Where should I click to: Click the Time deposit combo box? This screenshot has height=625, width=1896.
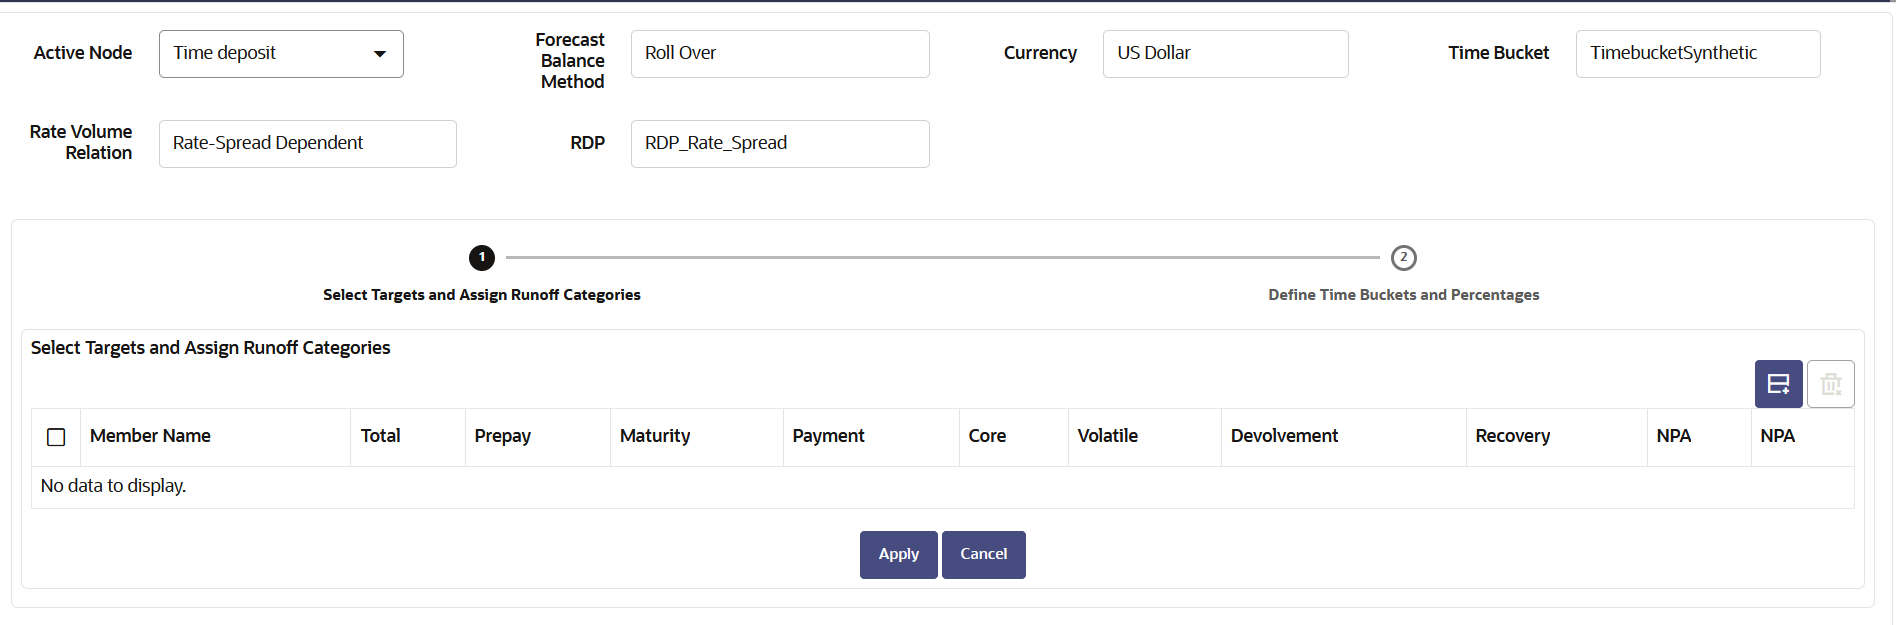coord(281,54)
